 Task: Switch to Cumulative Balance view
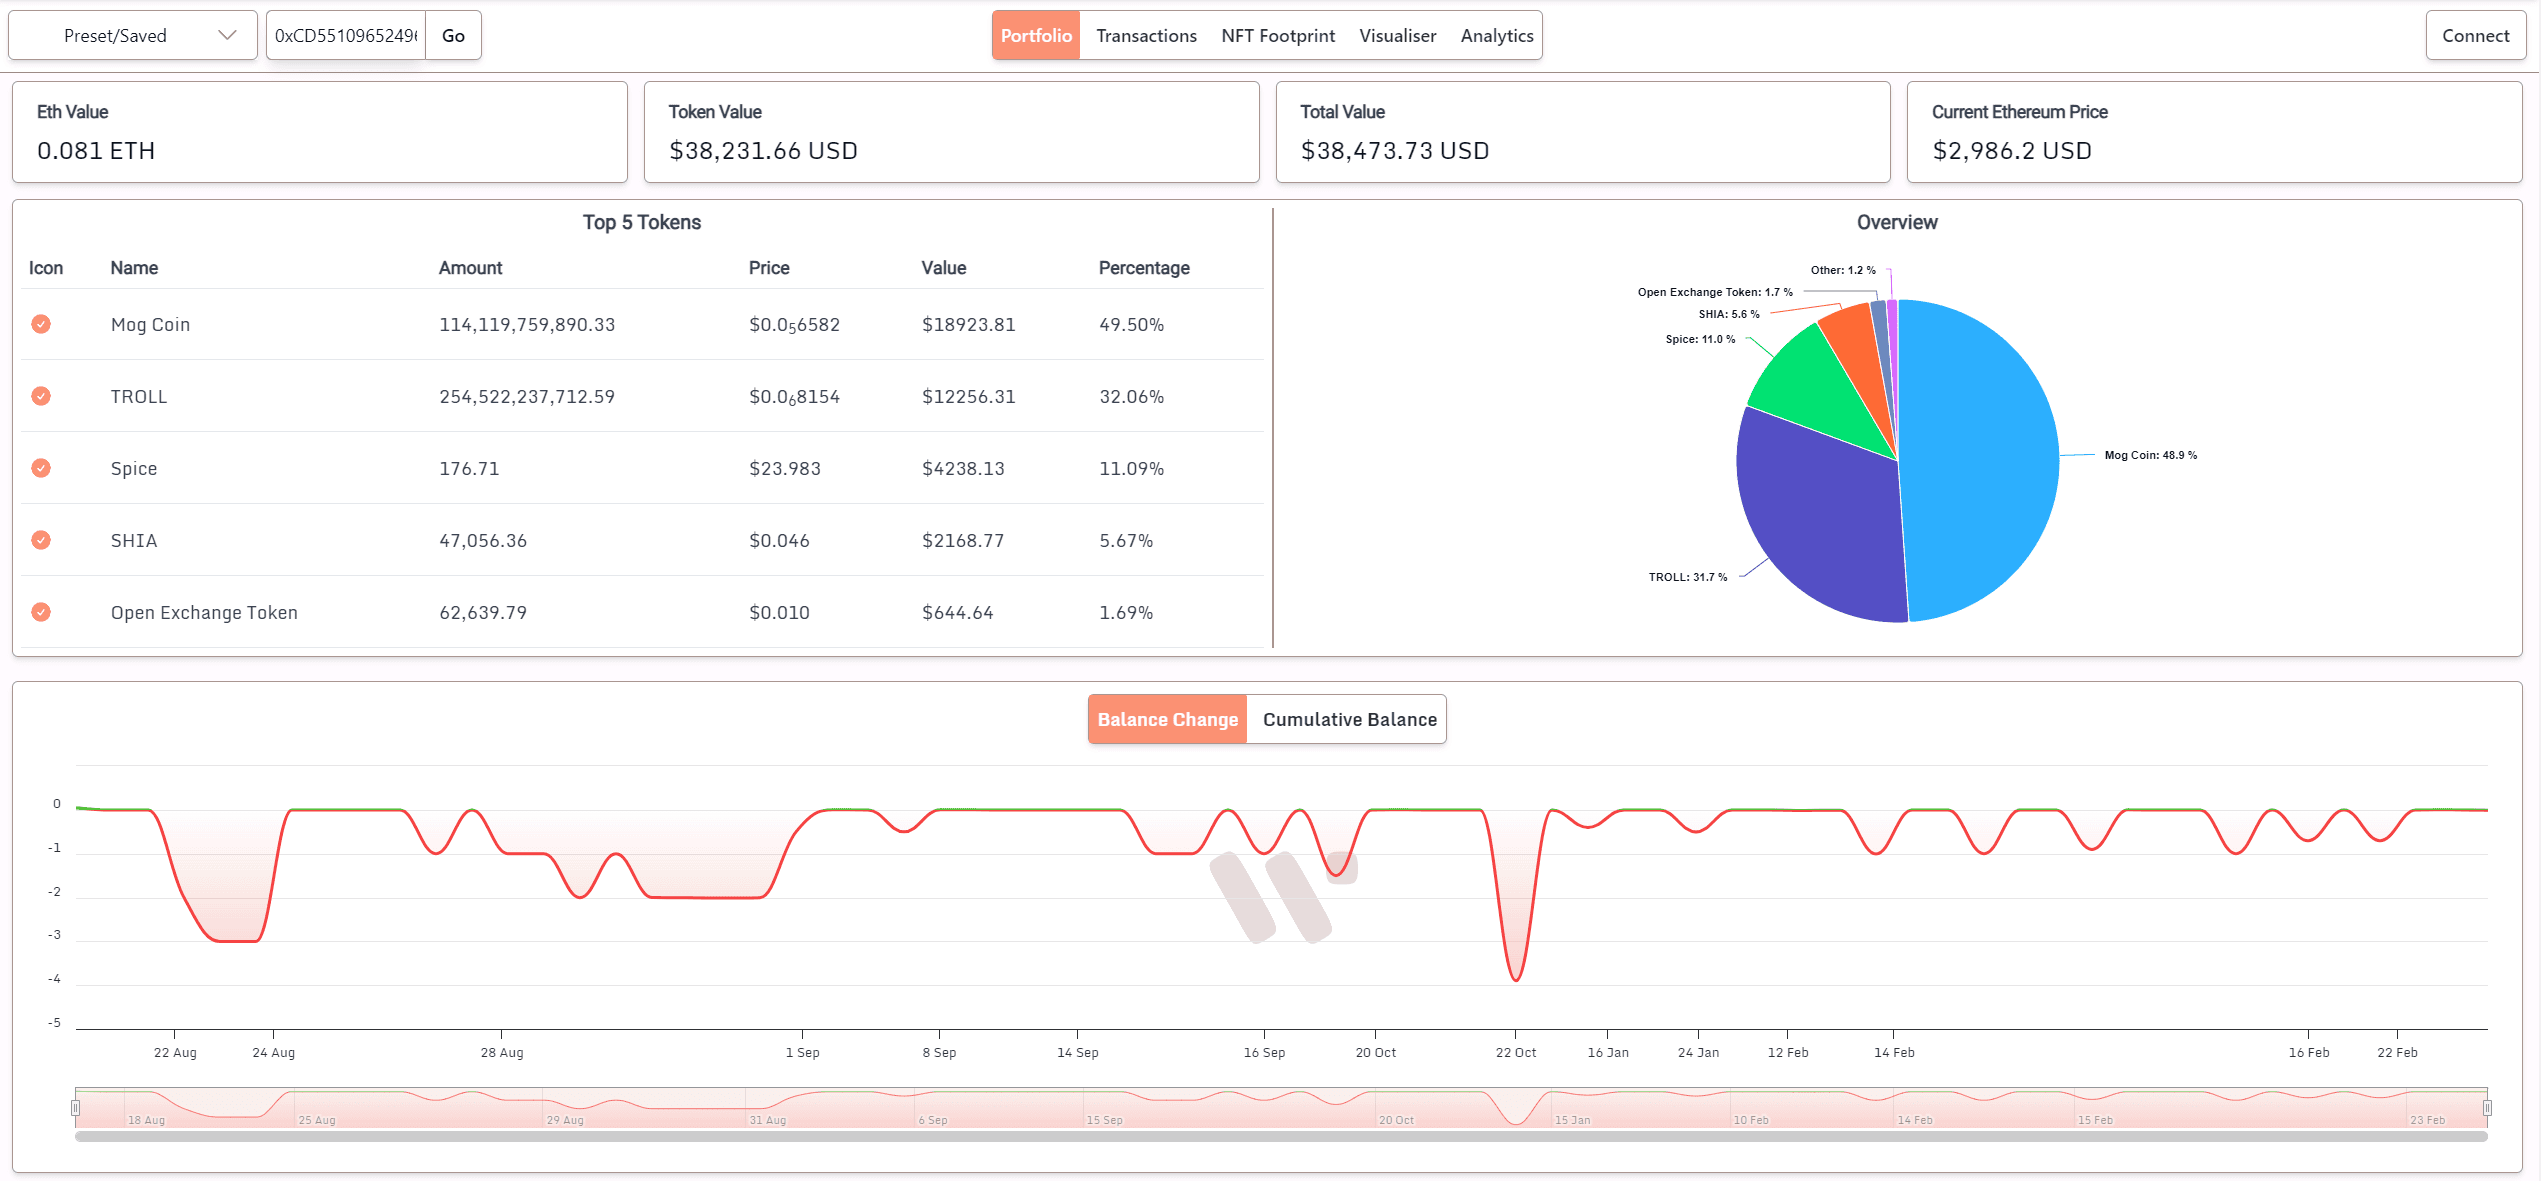click(1349, 719)
